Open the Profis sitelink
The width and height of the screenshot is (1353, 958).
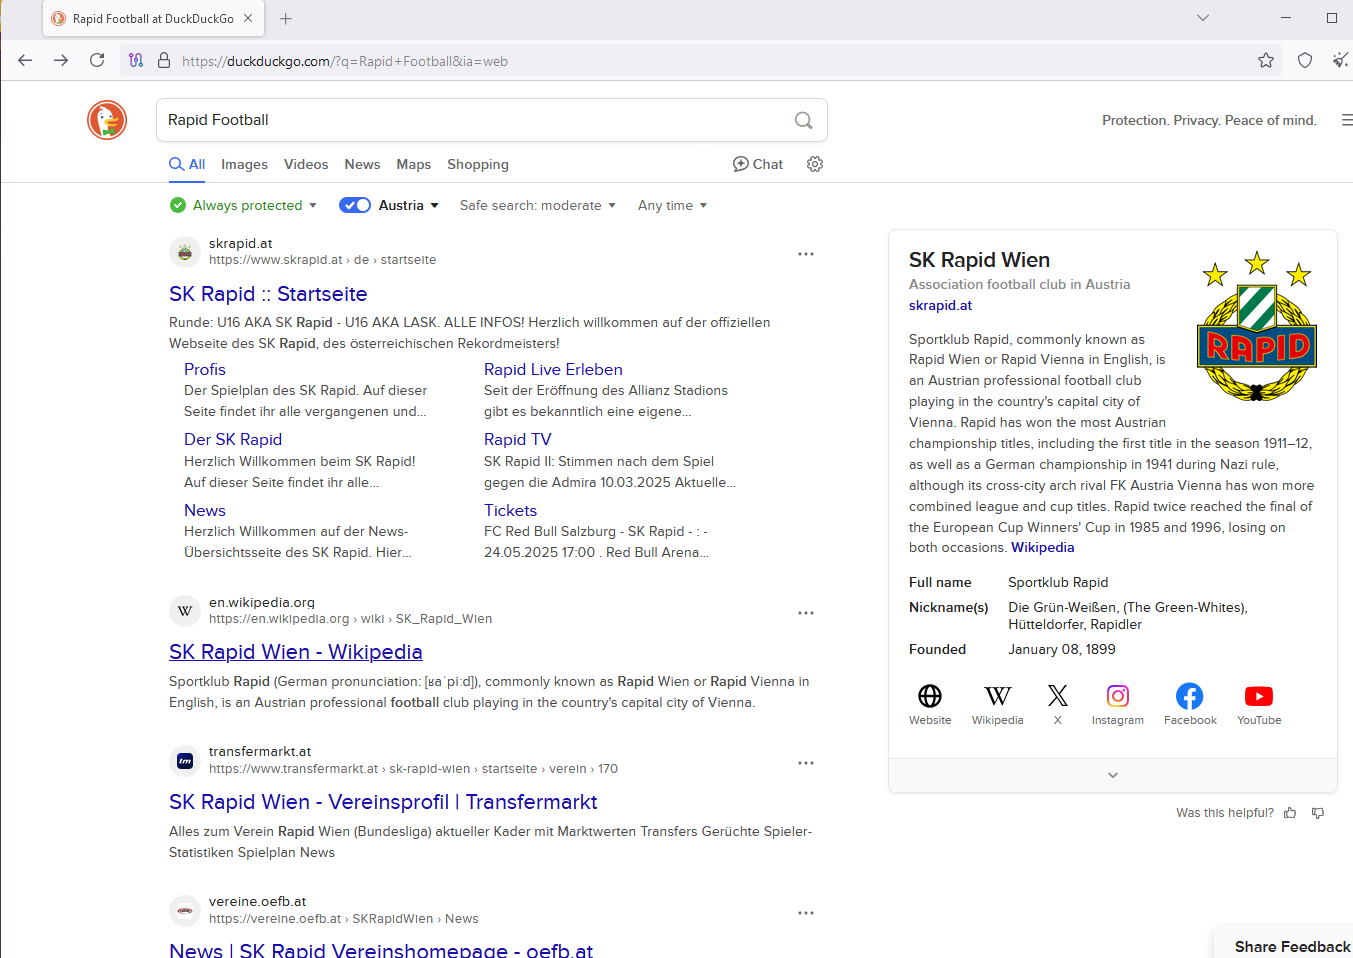click(x=205, y=369)
